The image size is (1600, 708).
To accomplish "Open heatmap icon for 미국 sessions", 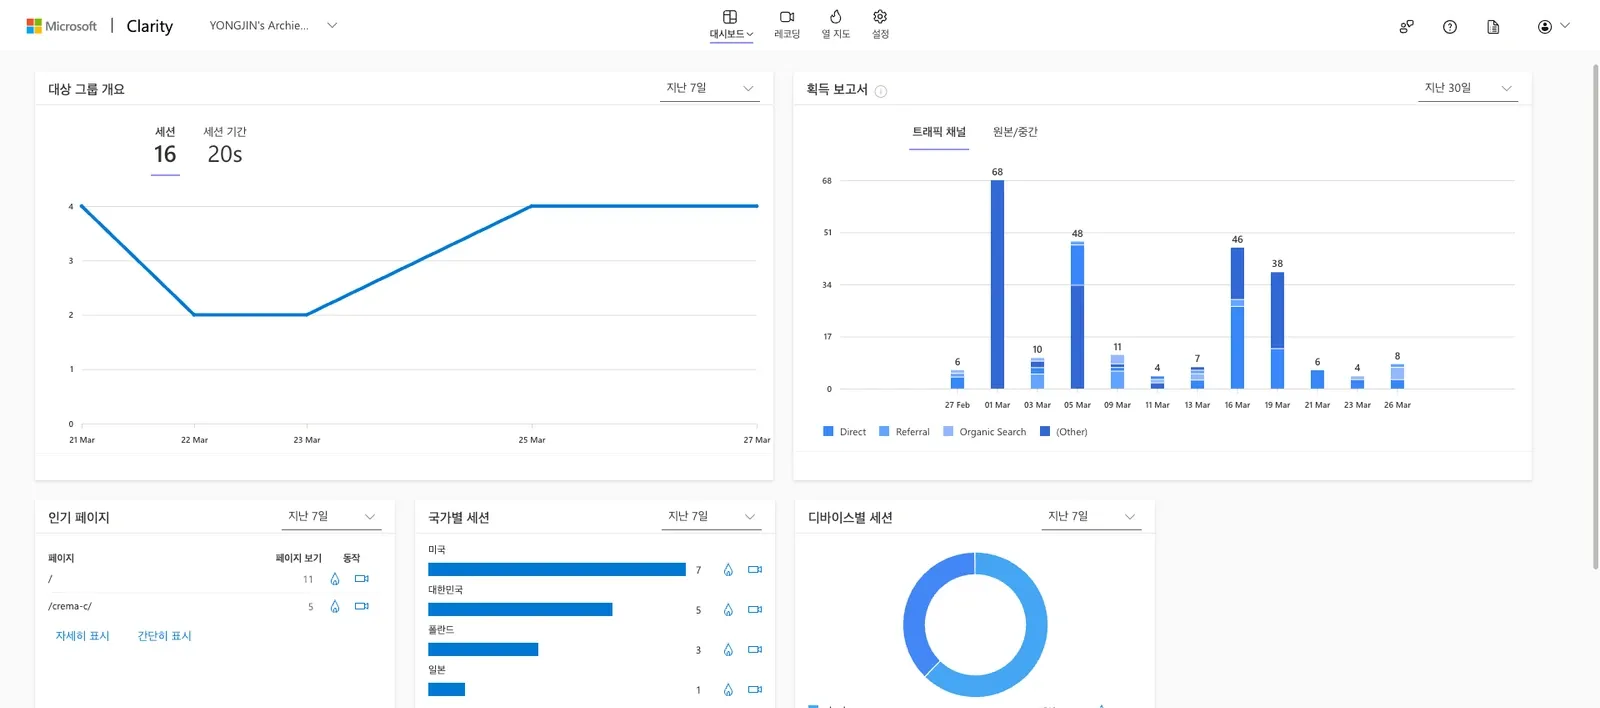I will click(728, 570).
